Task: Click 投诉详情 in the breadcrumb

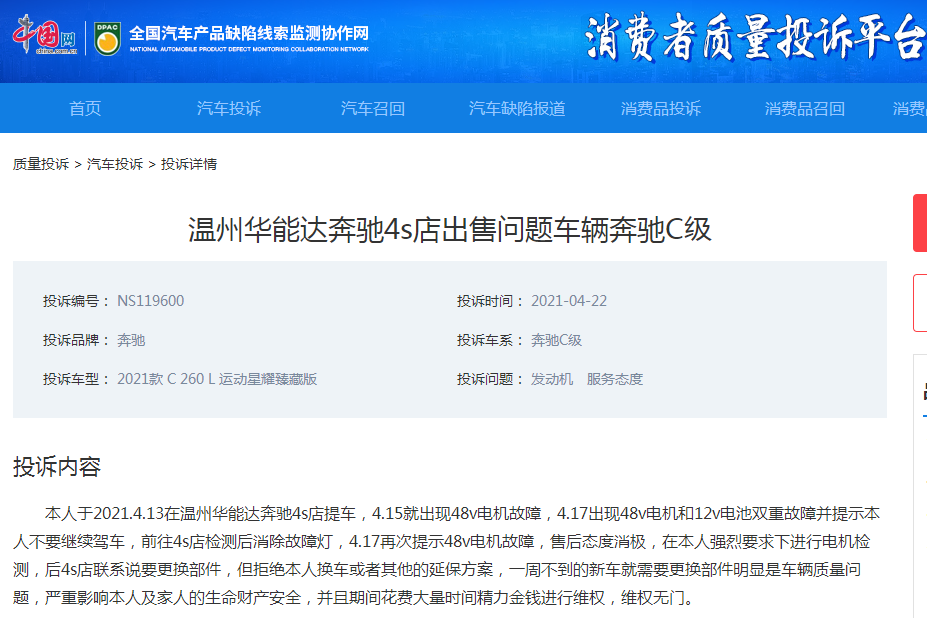Action: point(189,164)
